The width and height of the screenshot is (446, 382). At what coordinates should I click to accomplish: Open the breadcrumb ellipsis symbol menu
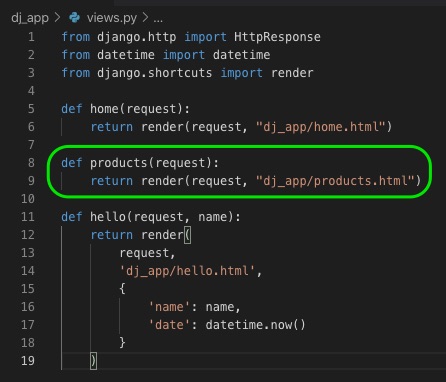click(158, 18)
